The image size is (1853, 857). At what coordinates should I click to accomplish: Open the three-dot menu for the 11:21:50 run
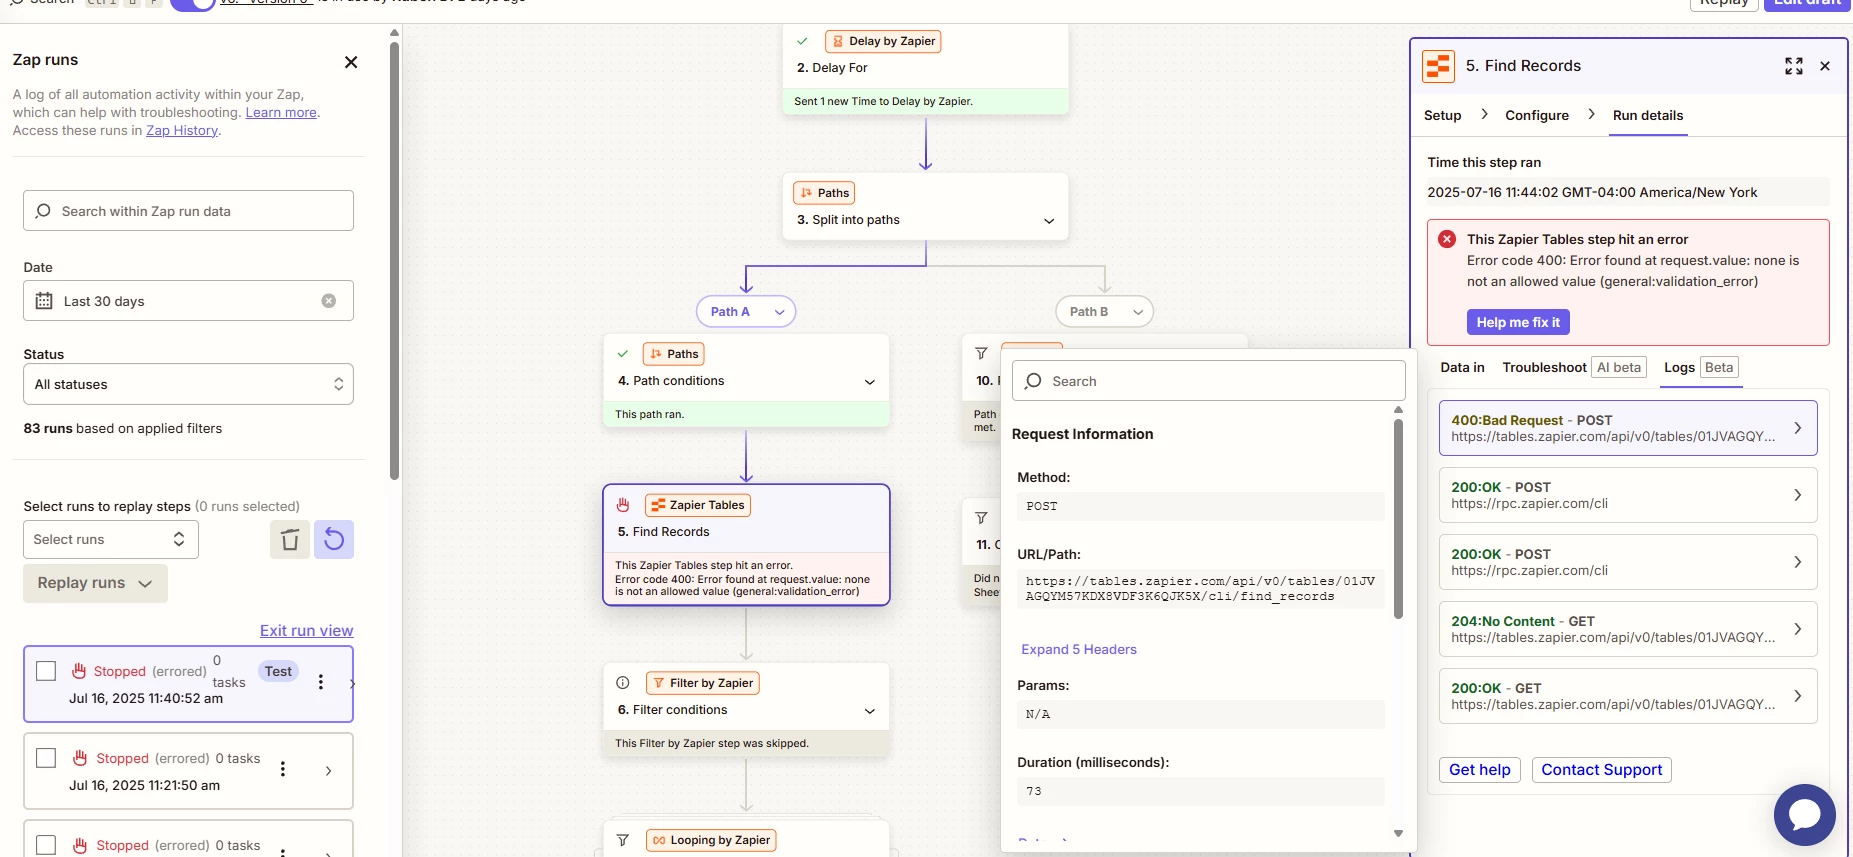[x=283, y=769]
